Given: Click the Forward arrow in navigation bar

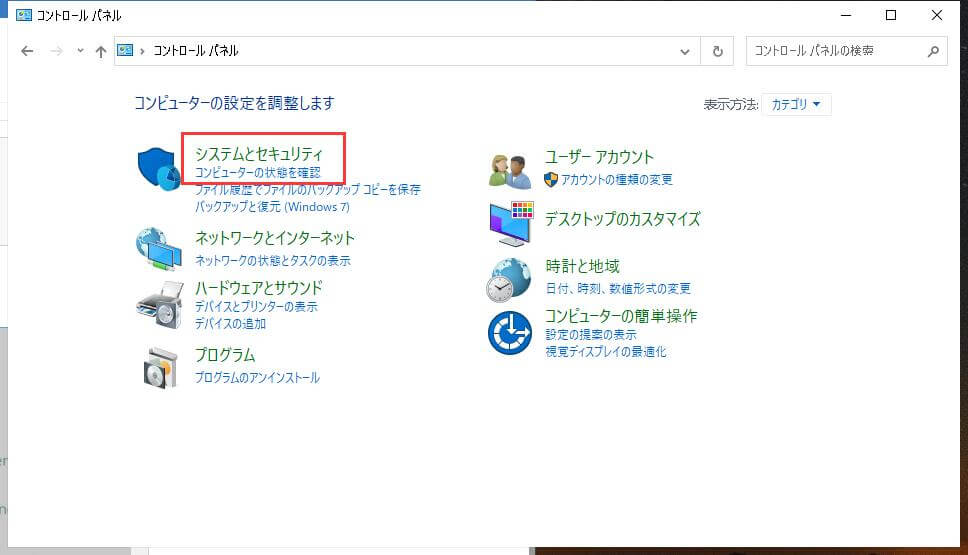Looking at the screenshot, I should (56, 51).
